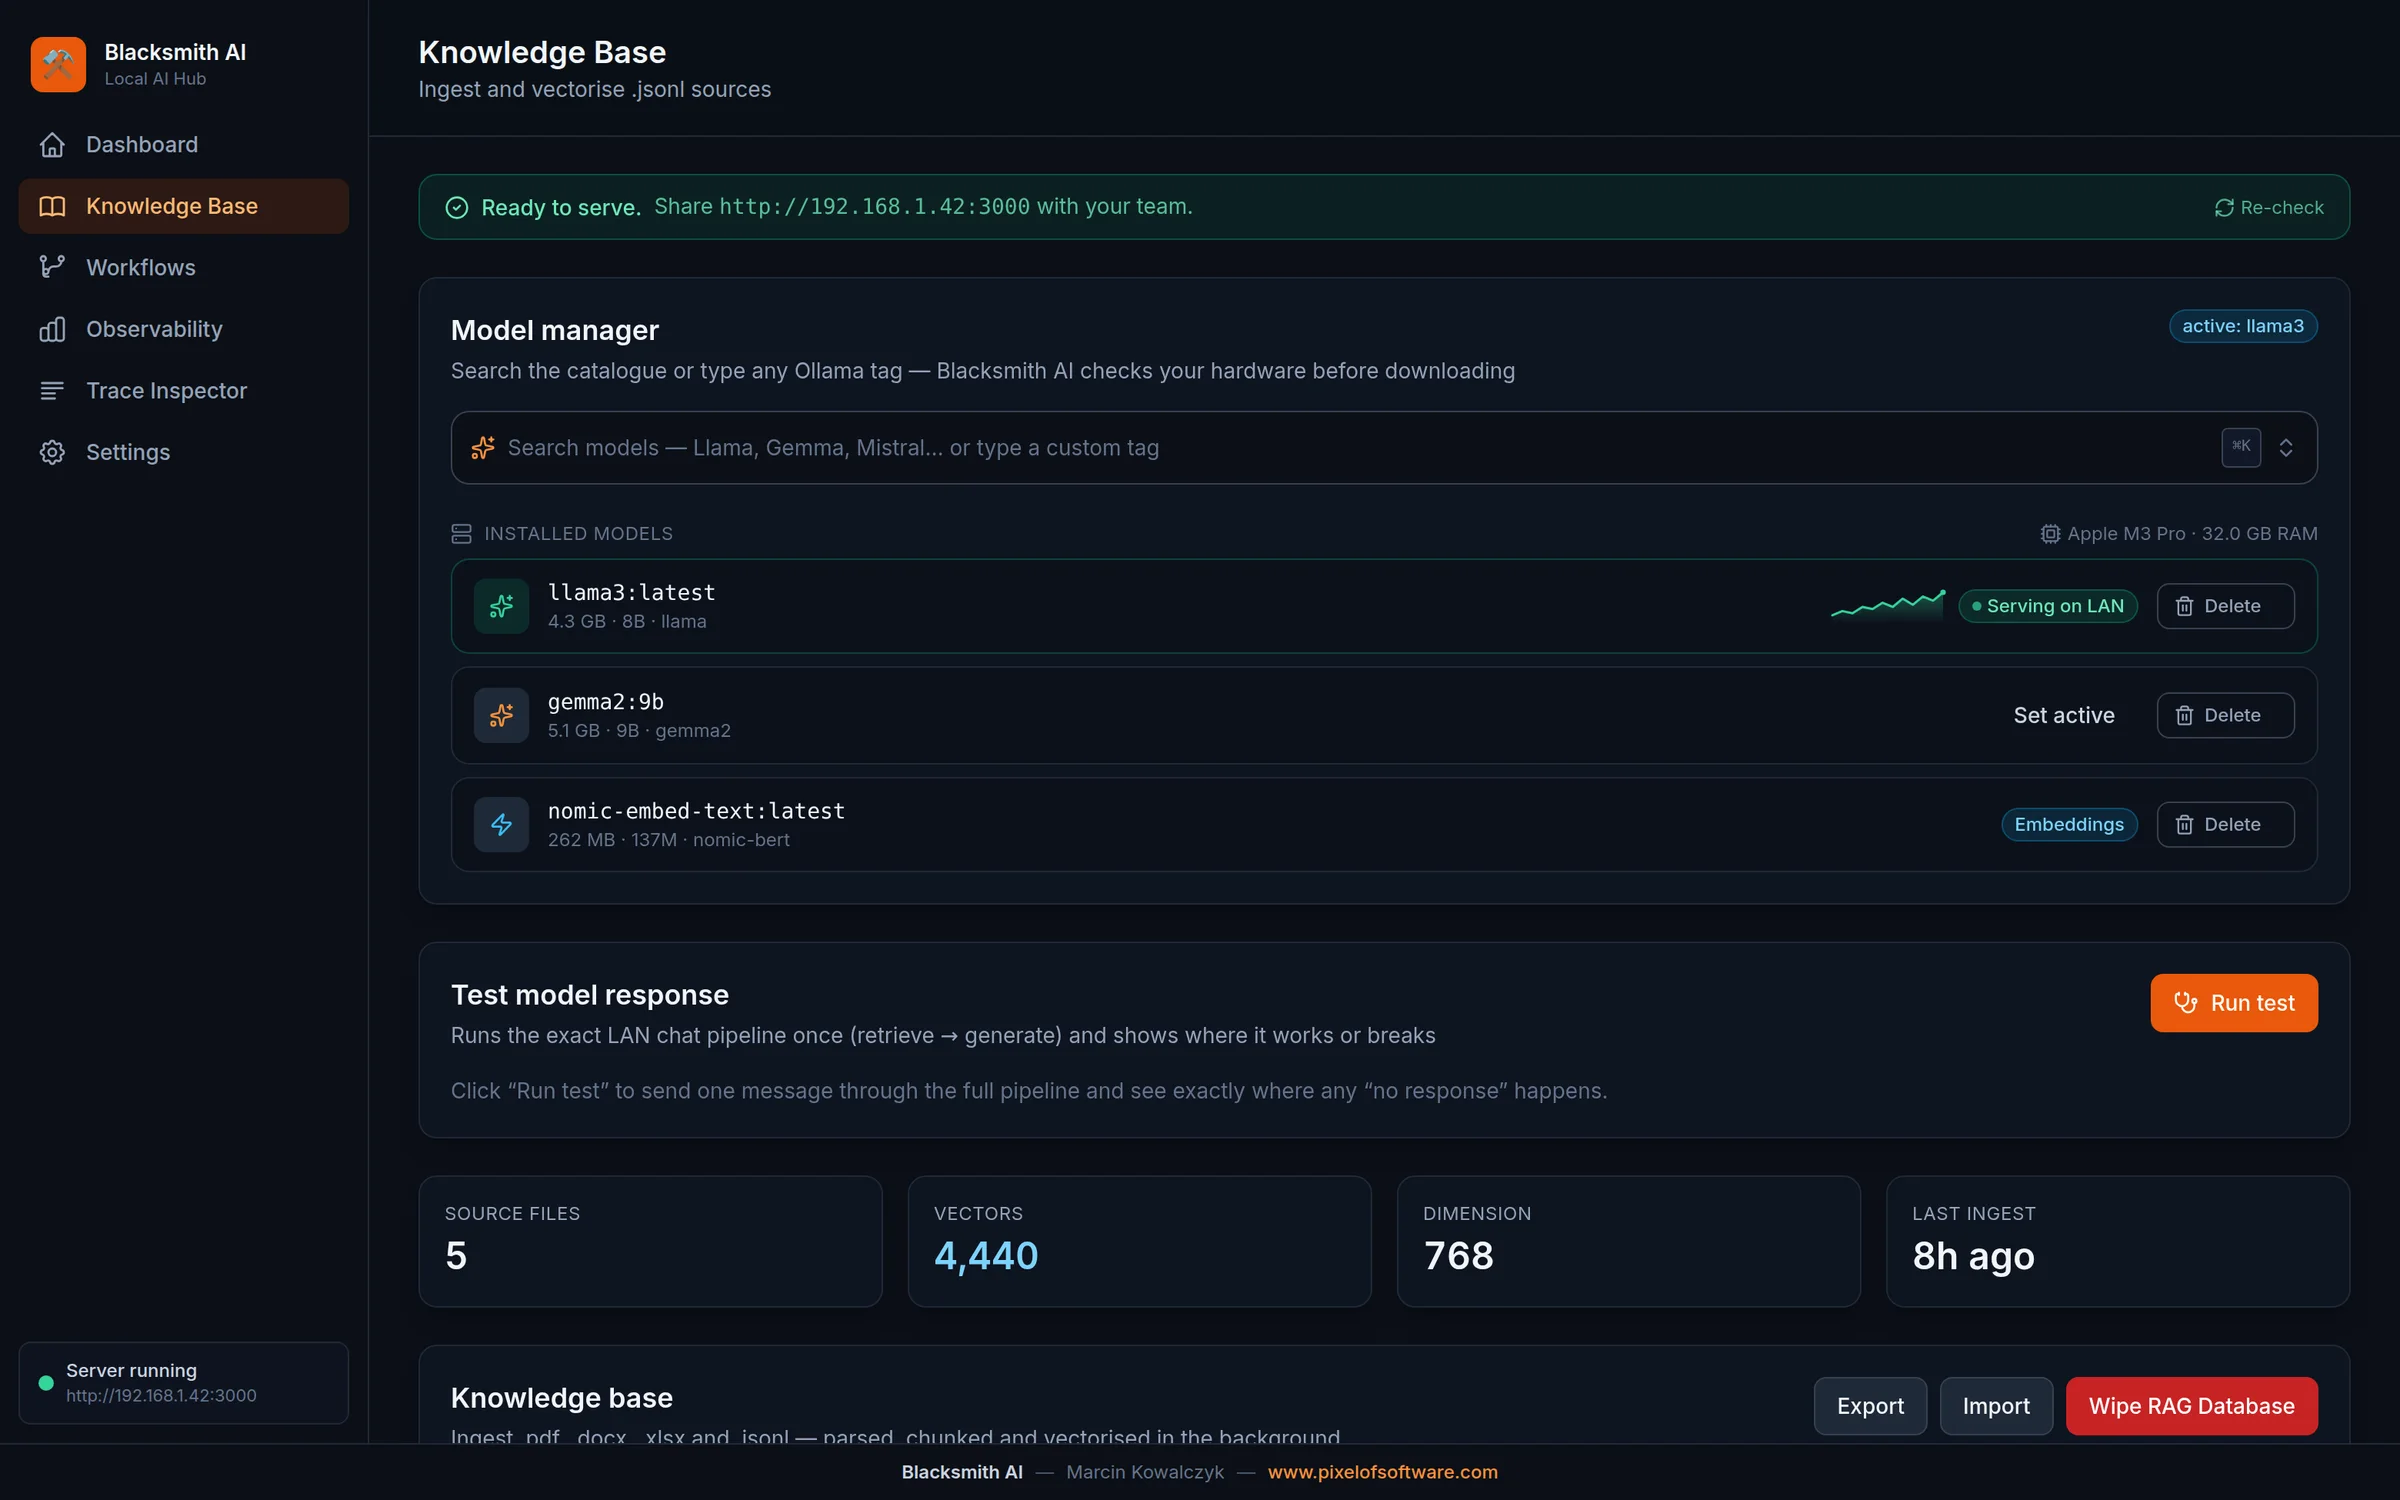Click the Settings gear icon

point(52,452)
